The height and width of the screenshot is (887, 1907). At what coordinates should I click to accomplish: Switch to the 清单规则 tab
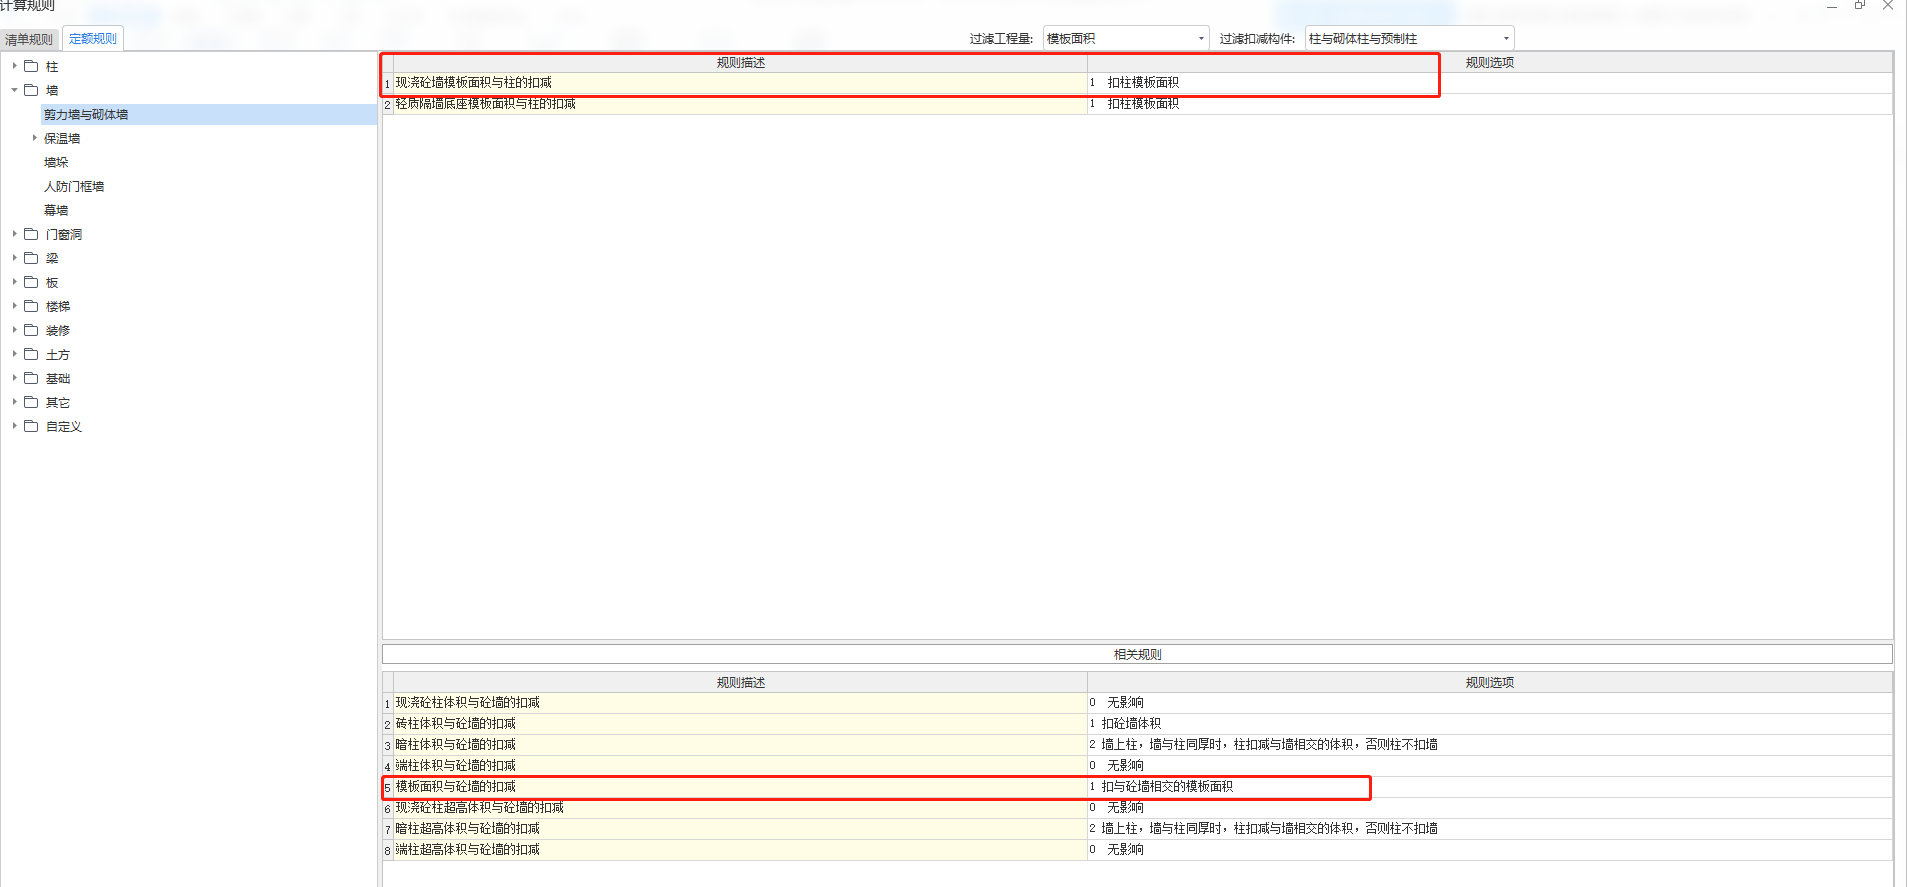29,39
